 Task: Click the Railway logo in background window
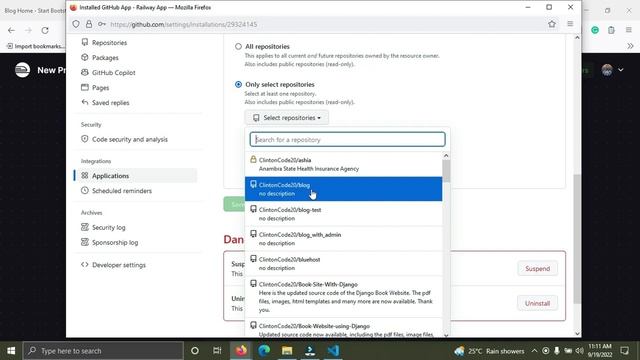(22, 70)
